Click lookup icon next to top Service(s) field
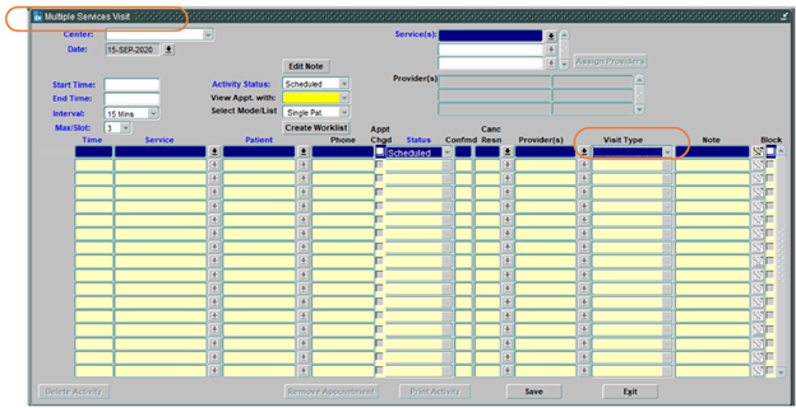Image resolution: width=796 pixels, height=408 pixels. tap(550, 35)
